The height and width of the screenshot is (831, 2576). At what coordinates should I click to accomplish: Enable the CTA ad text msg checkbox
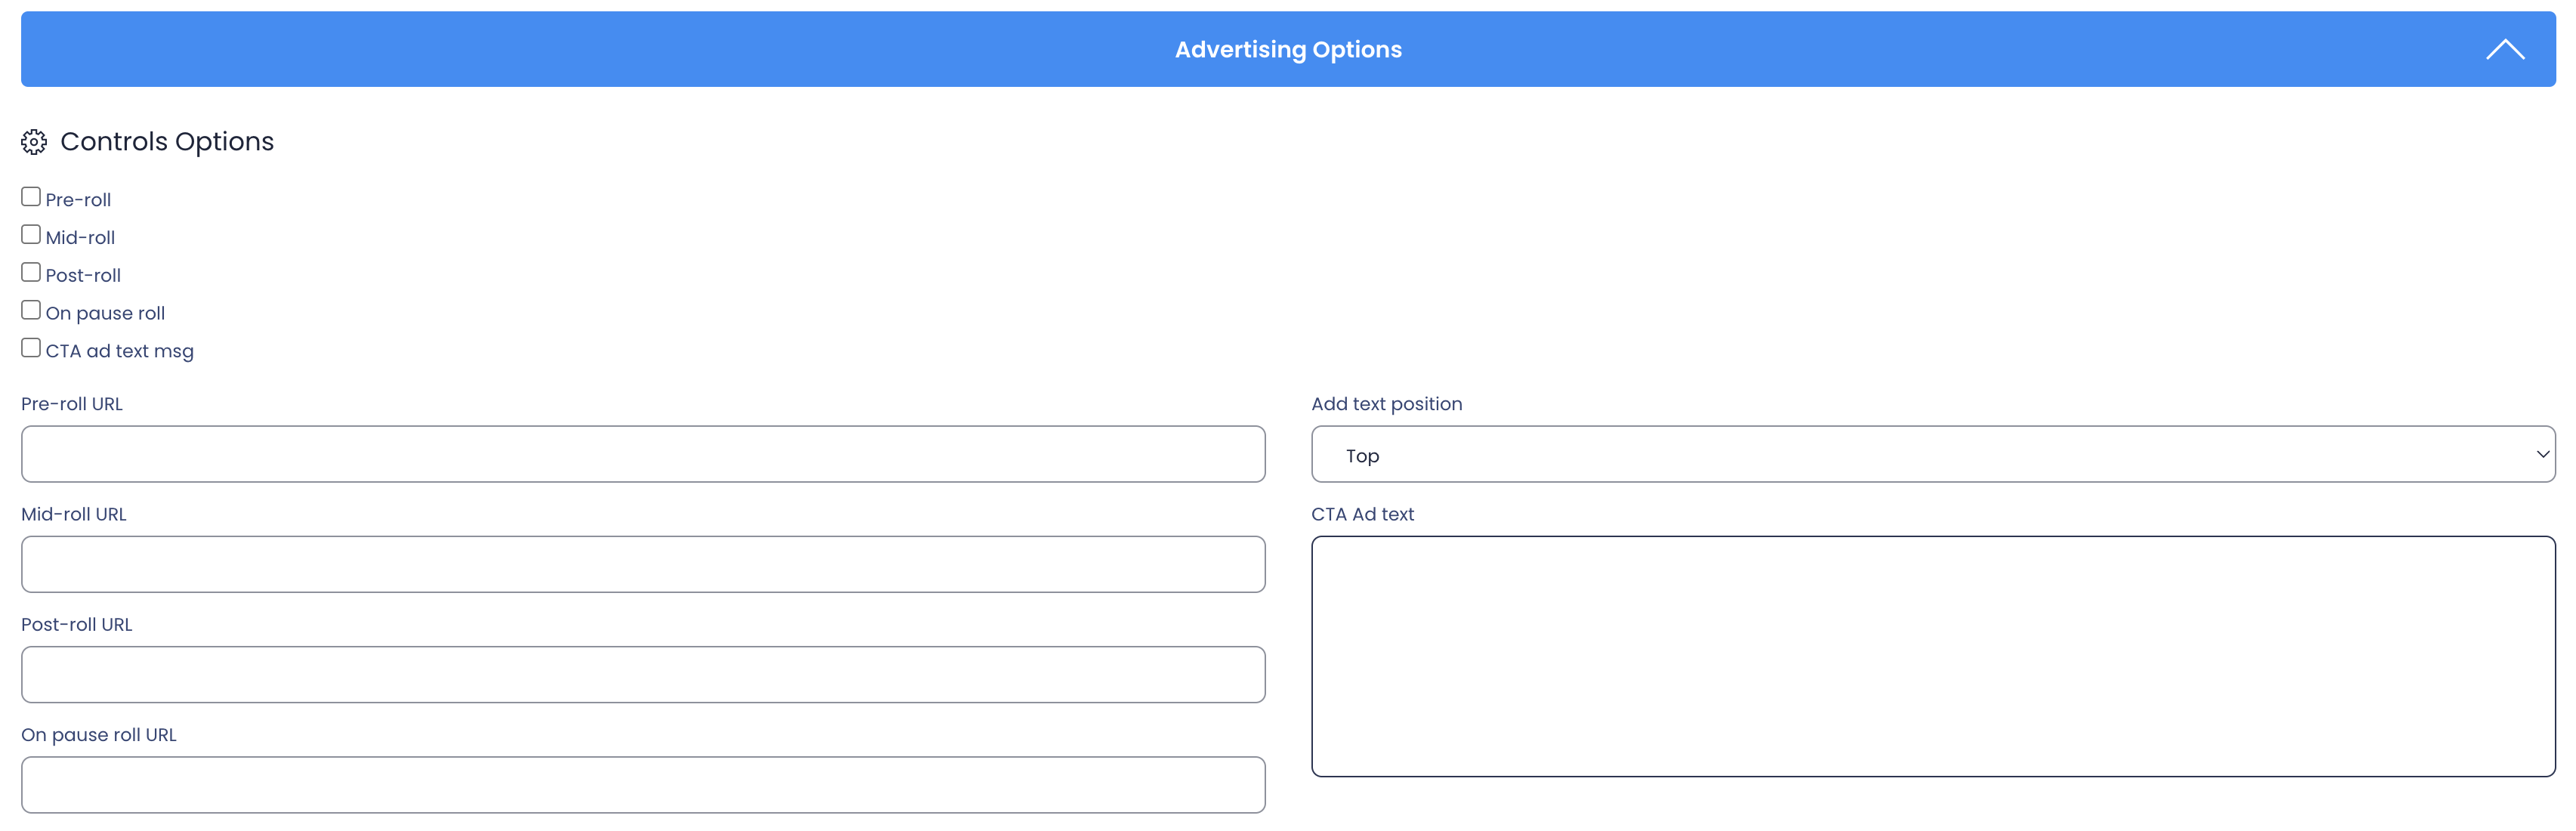[31, 348]
